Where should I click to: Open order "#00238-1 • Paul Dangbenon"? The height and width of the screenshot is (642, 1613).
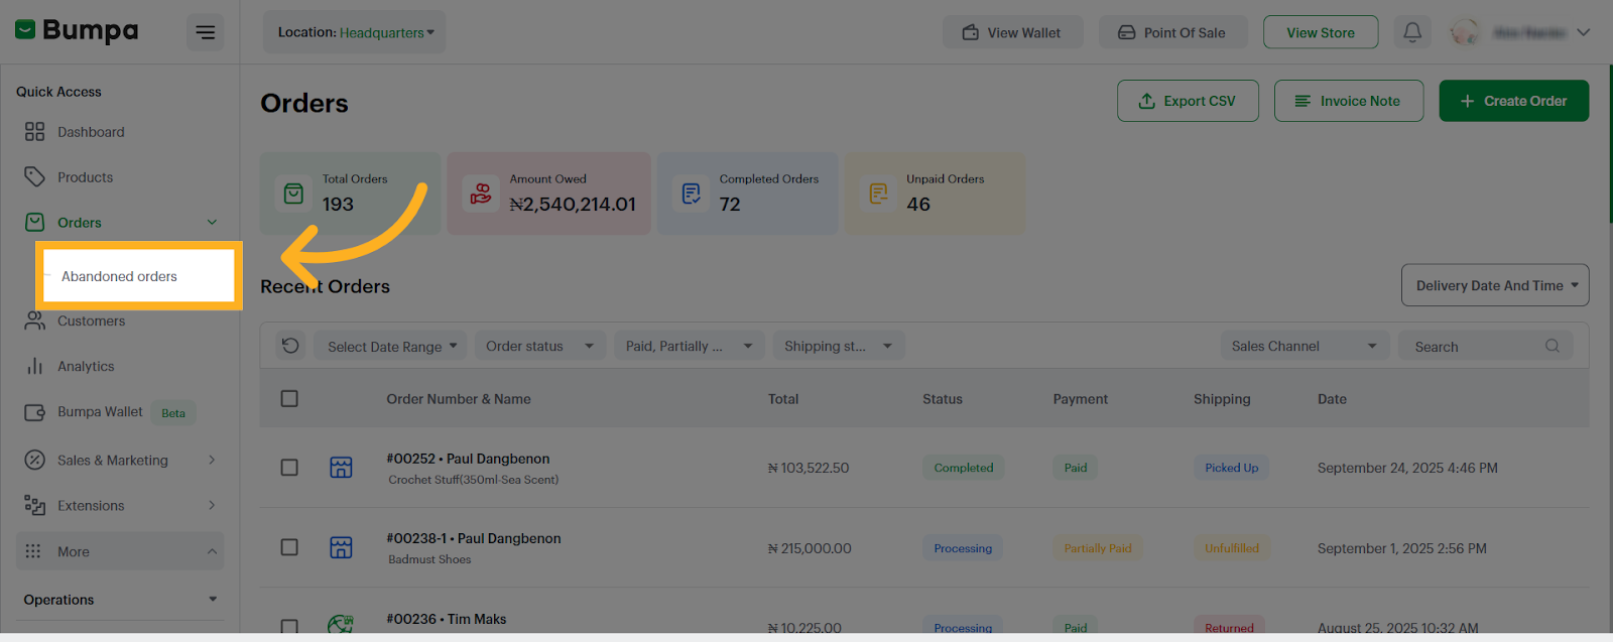[474, 538]
